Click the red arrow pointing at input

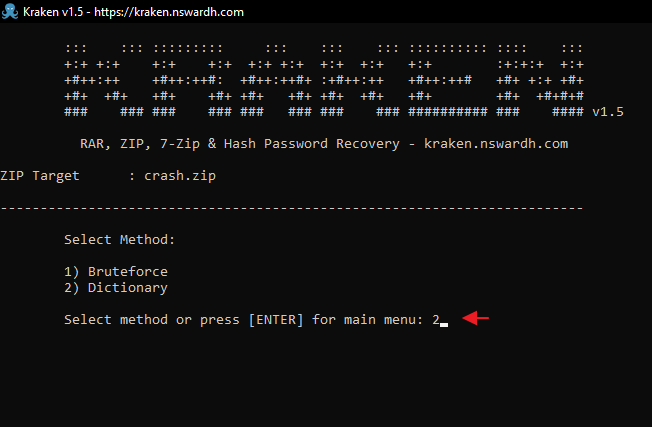[475, 318]
